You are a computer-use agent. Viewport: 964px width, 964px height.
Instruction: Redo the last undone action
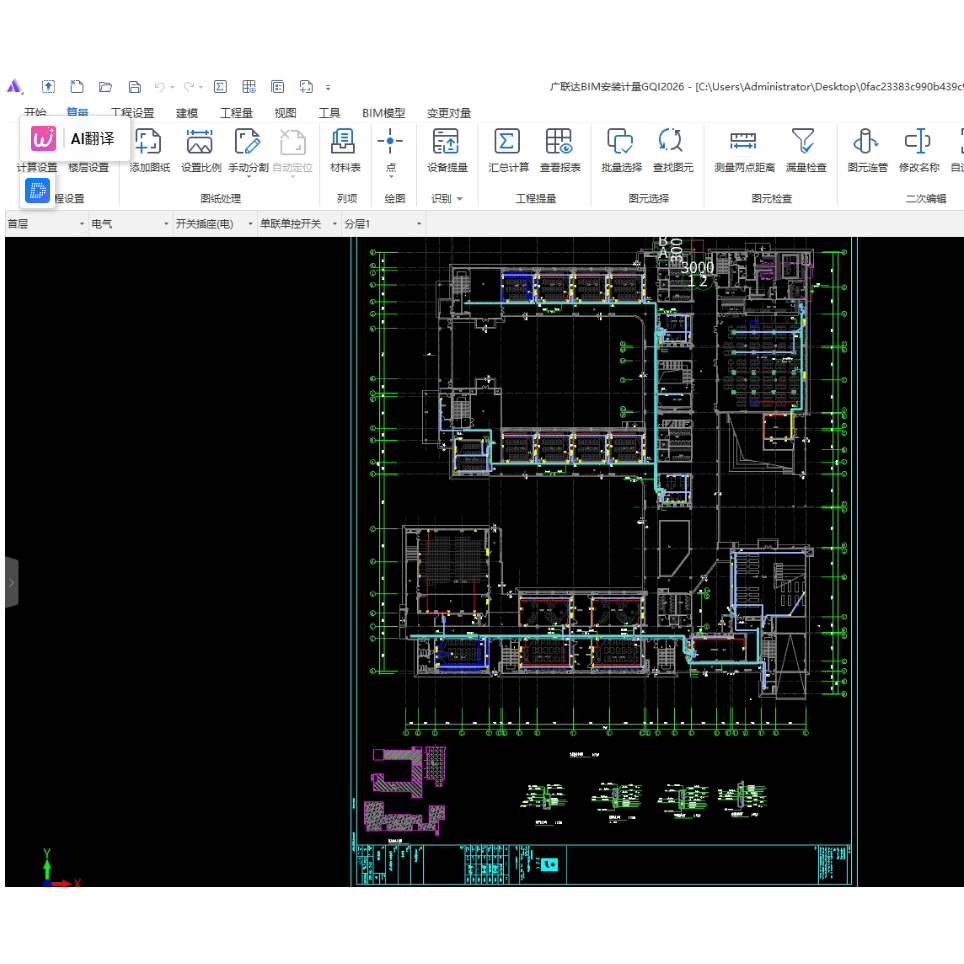pyautogui.click(x=189, y=87)
